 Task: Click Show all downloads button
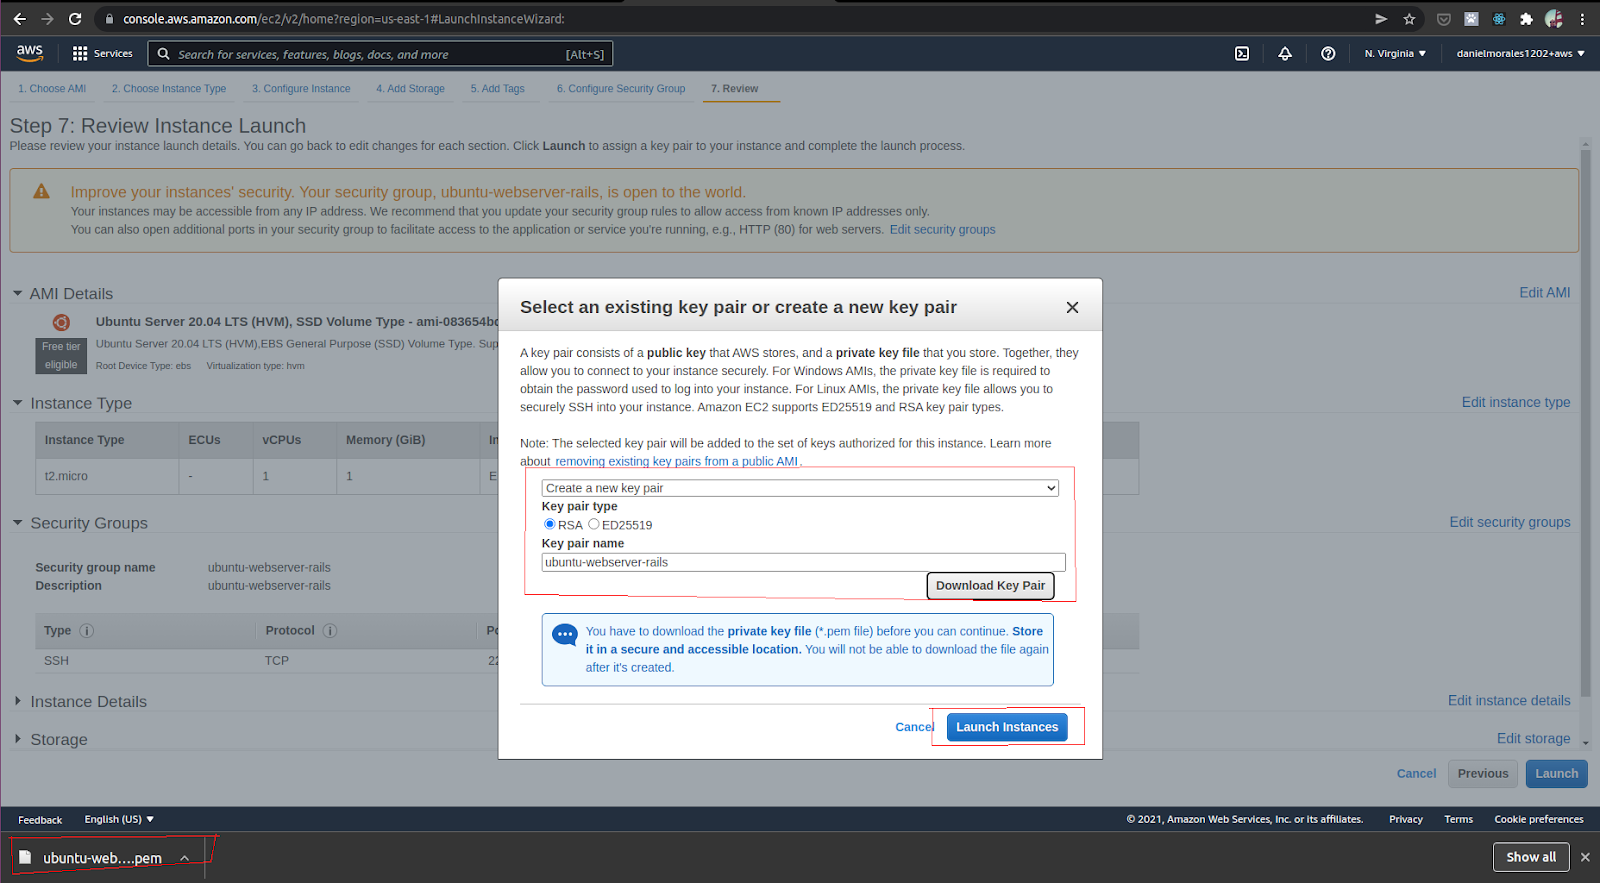(1531, 857)
